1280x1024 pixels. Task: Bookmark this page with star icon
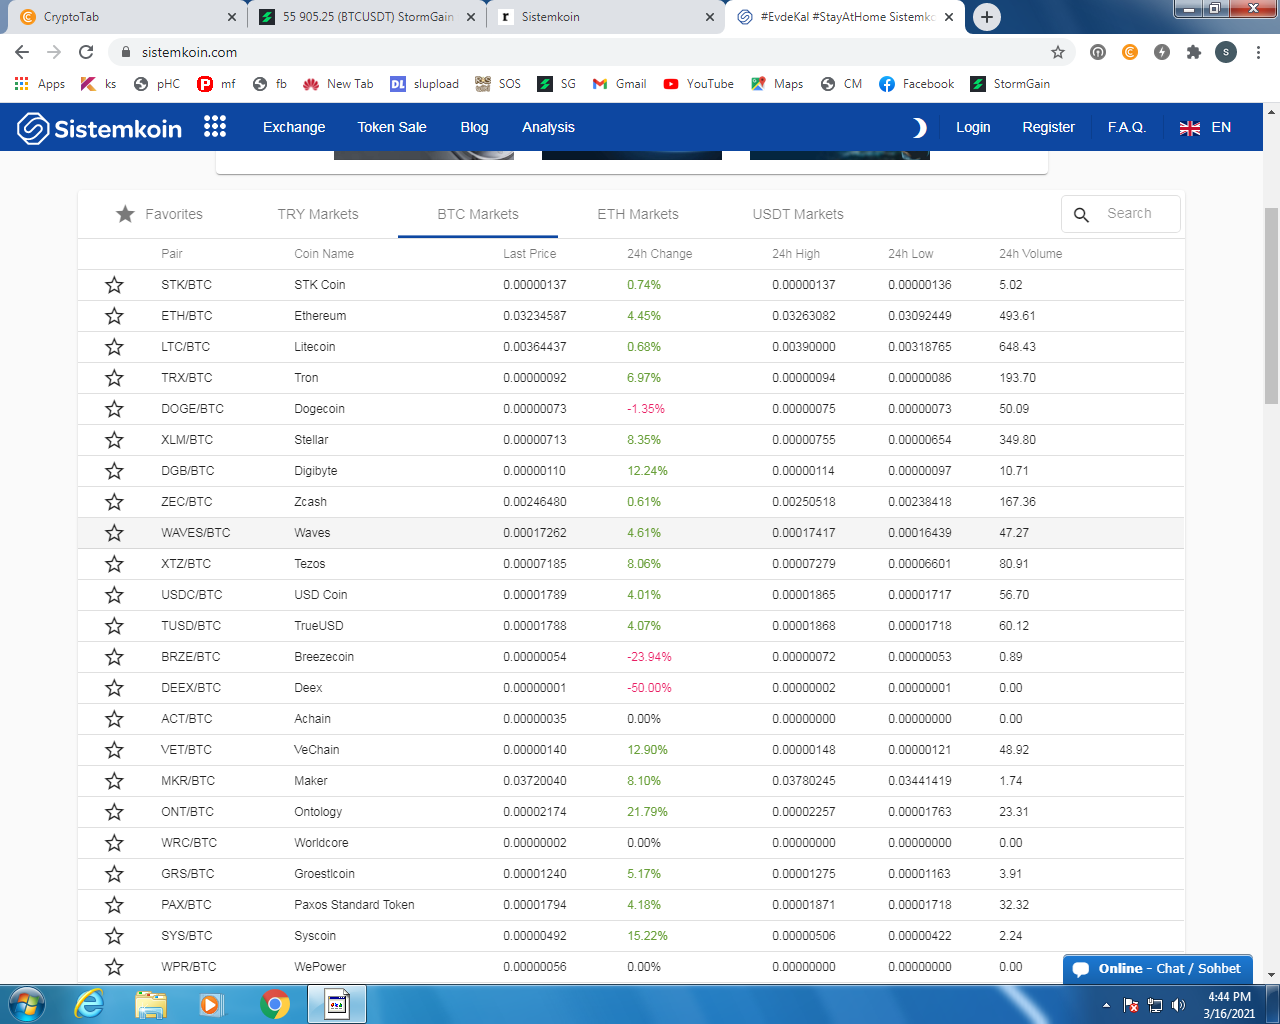tap(1058, 52)
